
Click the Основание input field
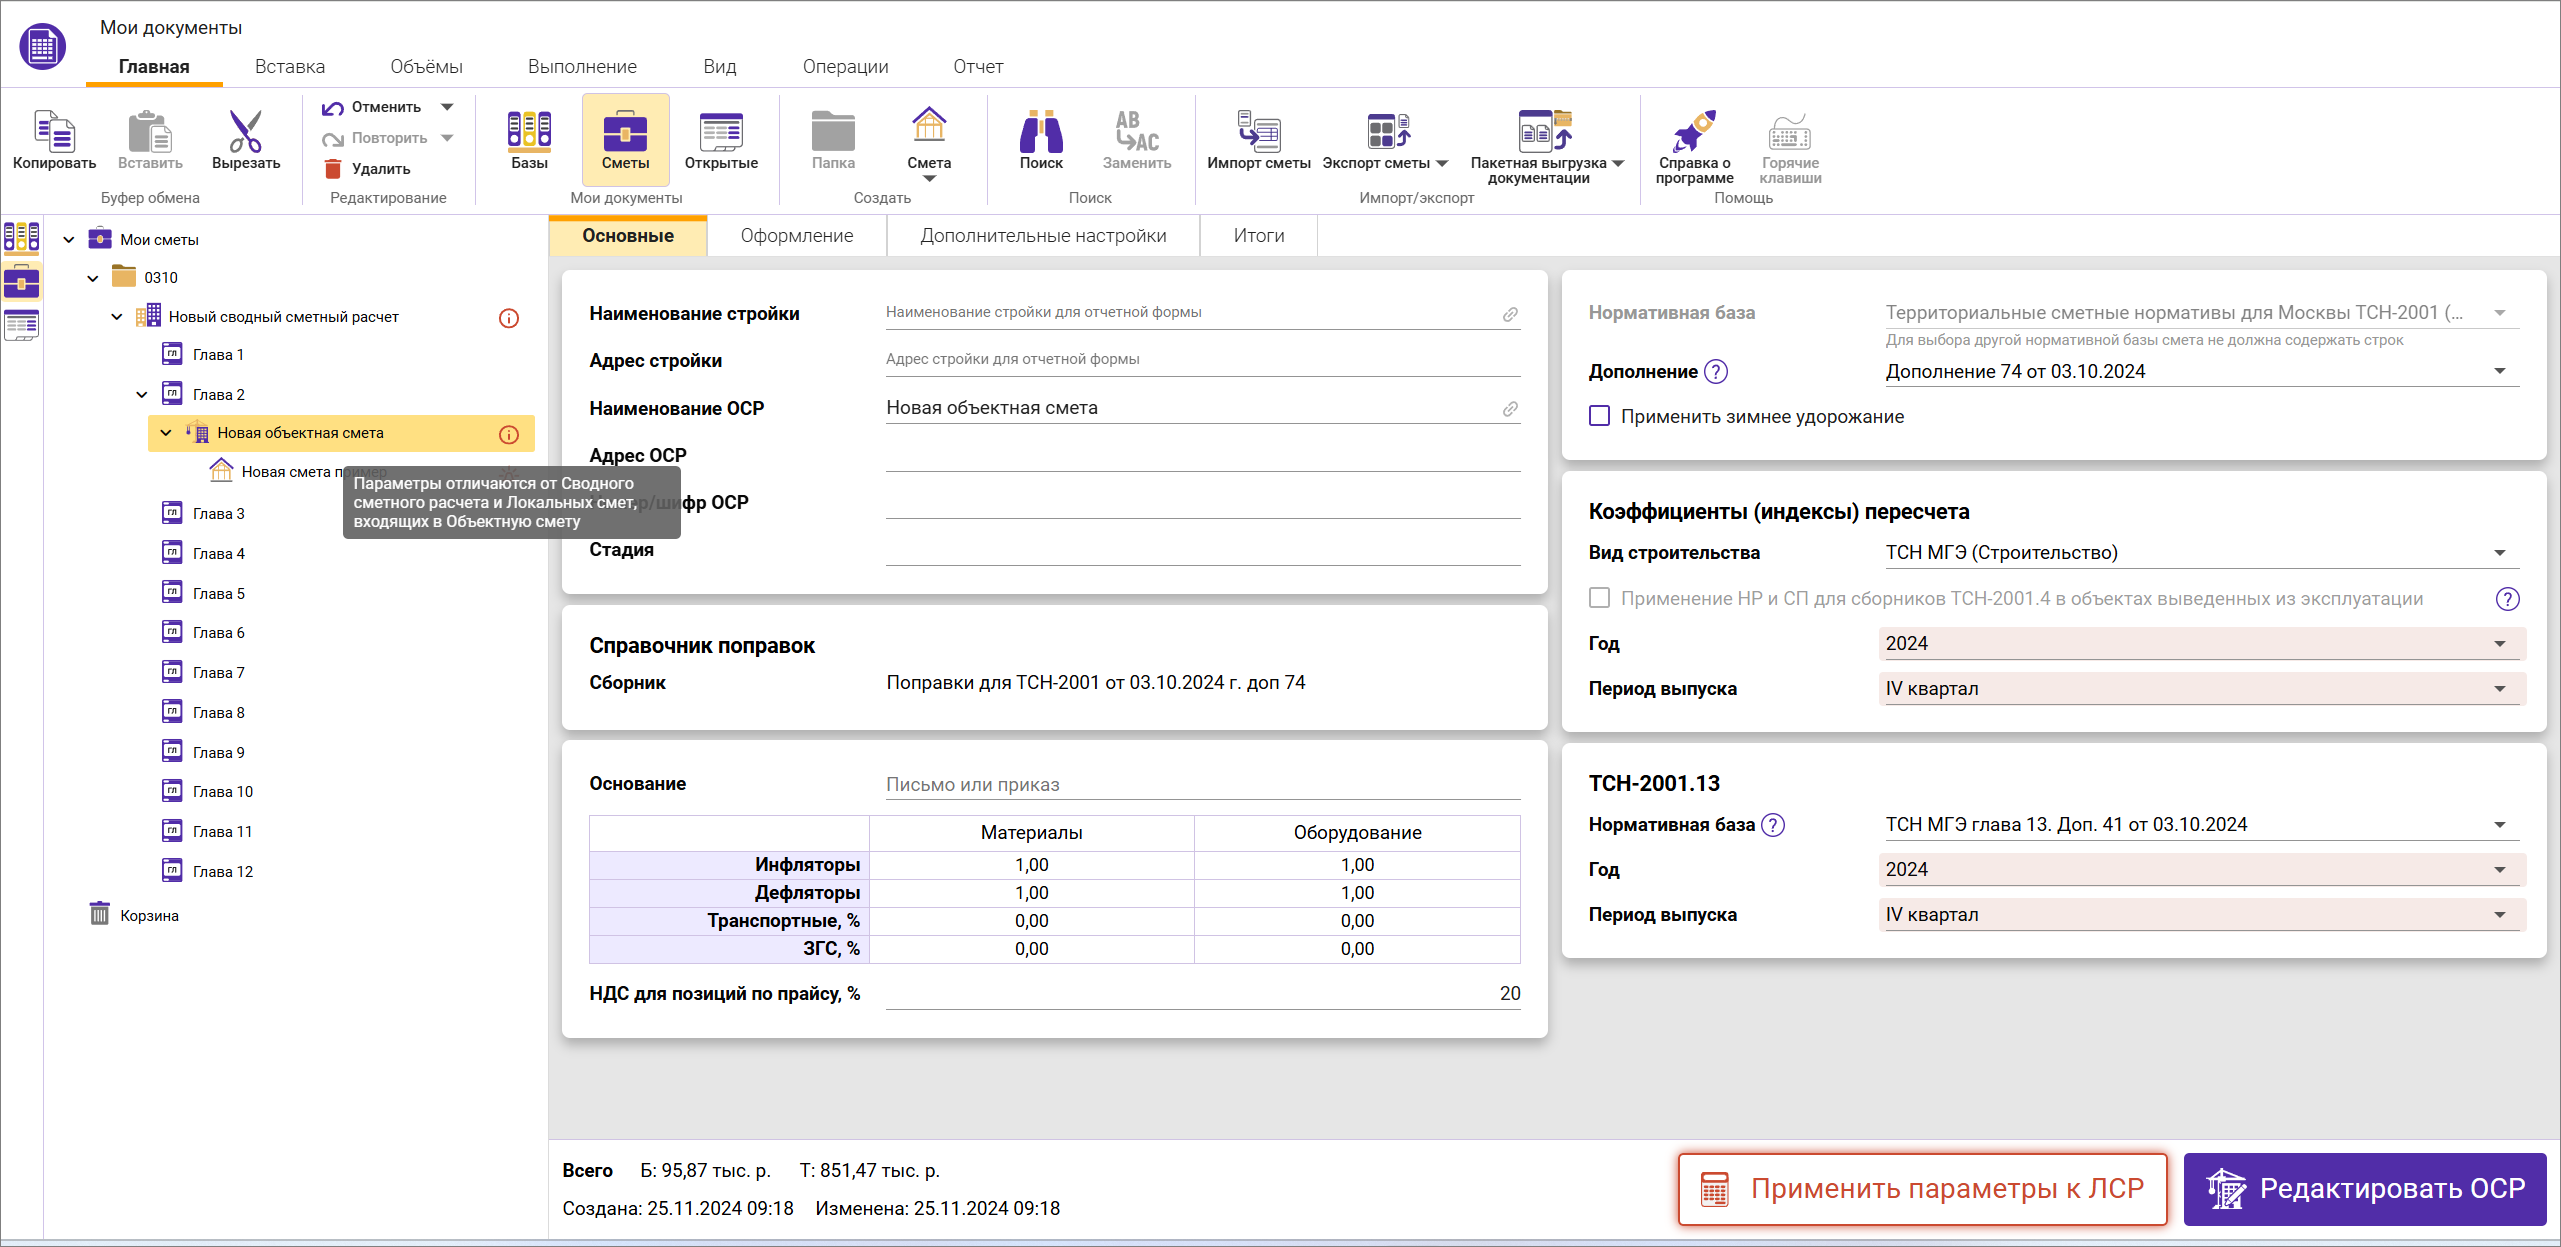(1202, 785)
